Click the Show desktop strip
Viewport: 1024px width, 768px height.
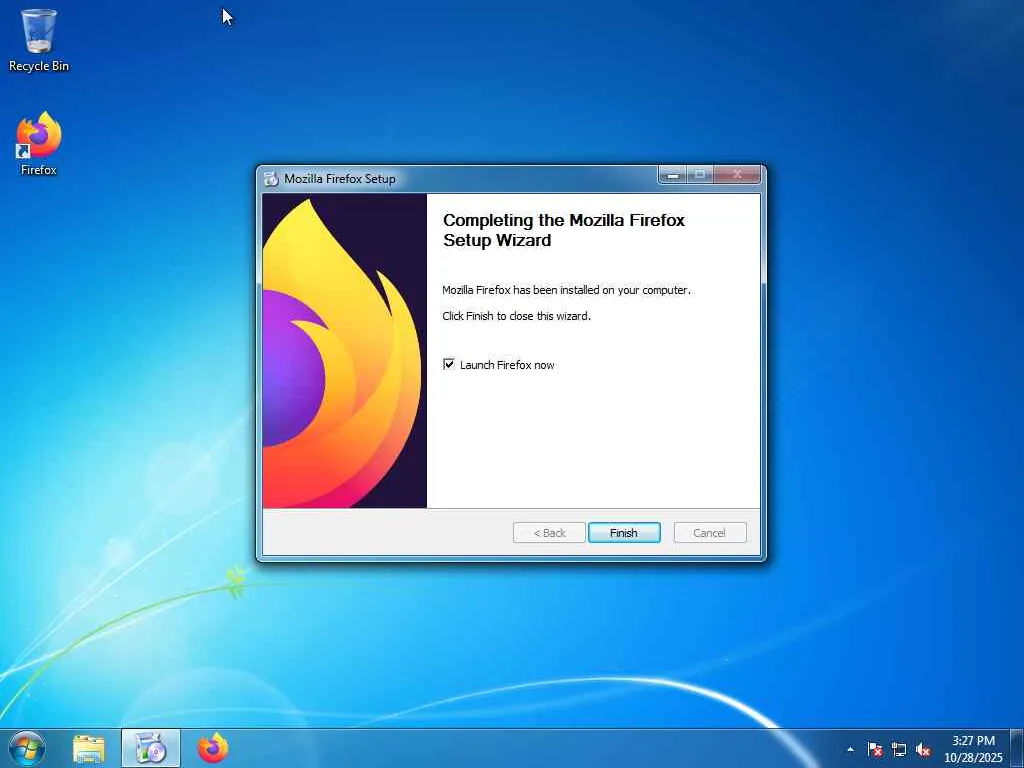point(1017,748)
